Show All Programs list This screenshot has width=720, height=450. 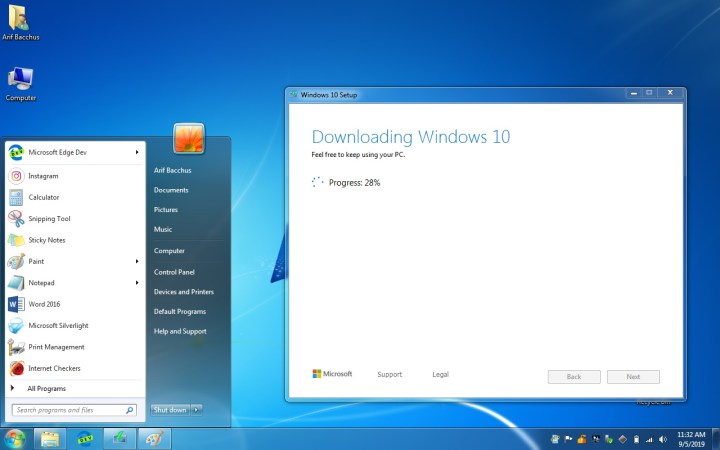tap(46, 388)
